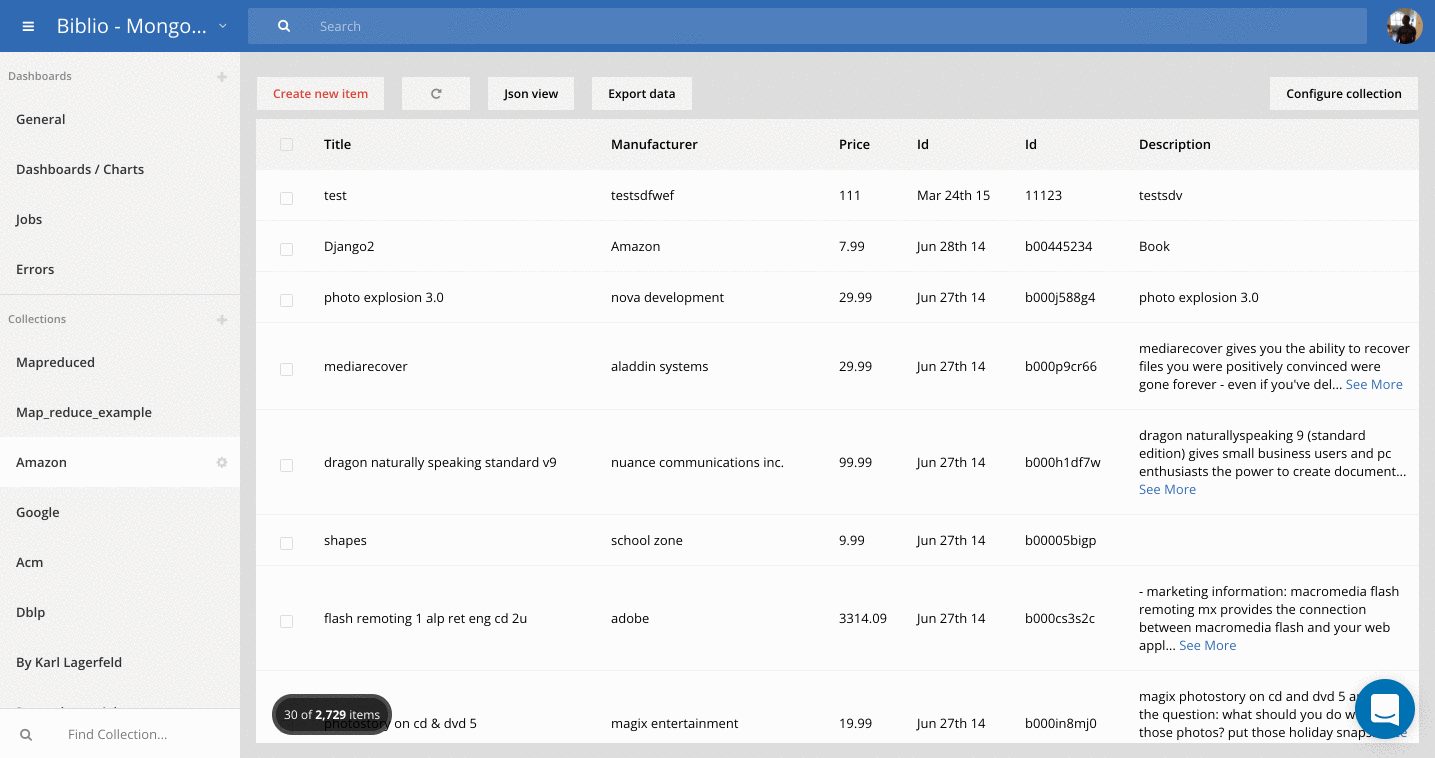Click the Django2 title cell
The height and width of the screenshot is (758, 1435).
coord(349,246)
